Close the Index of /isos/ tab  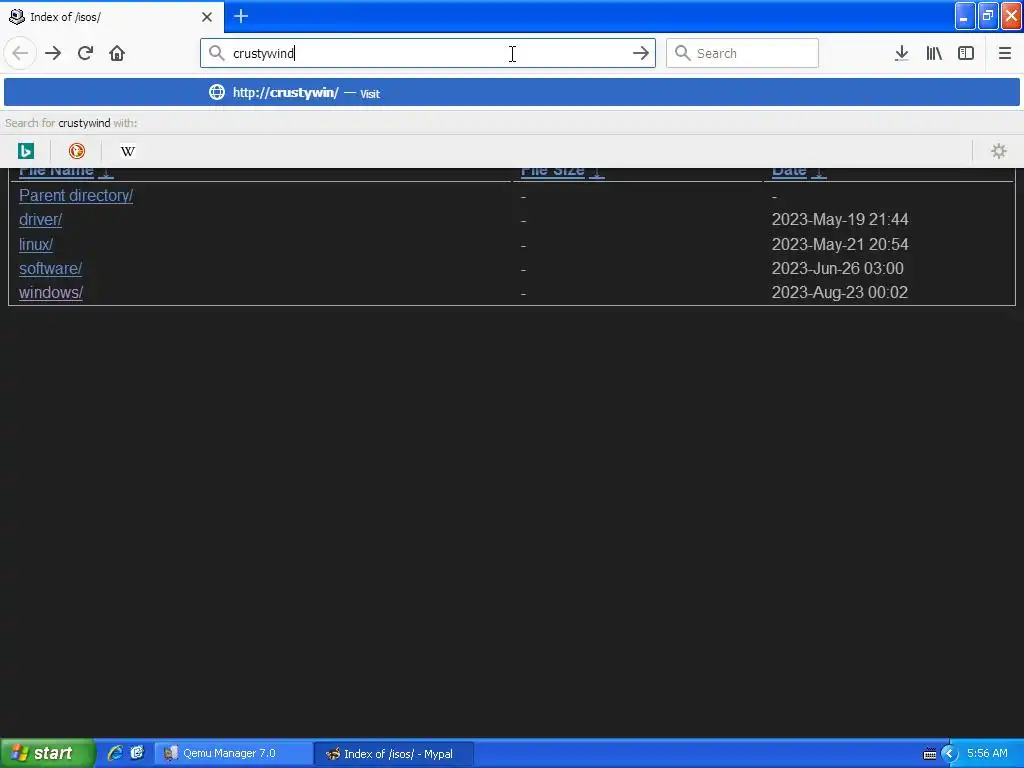click(x=207, y=17)
